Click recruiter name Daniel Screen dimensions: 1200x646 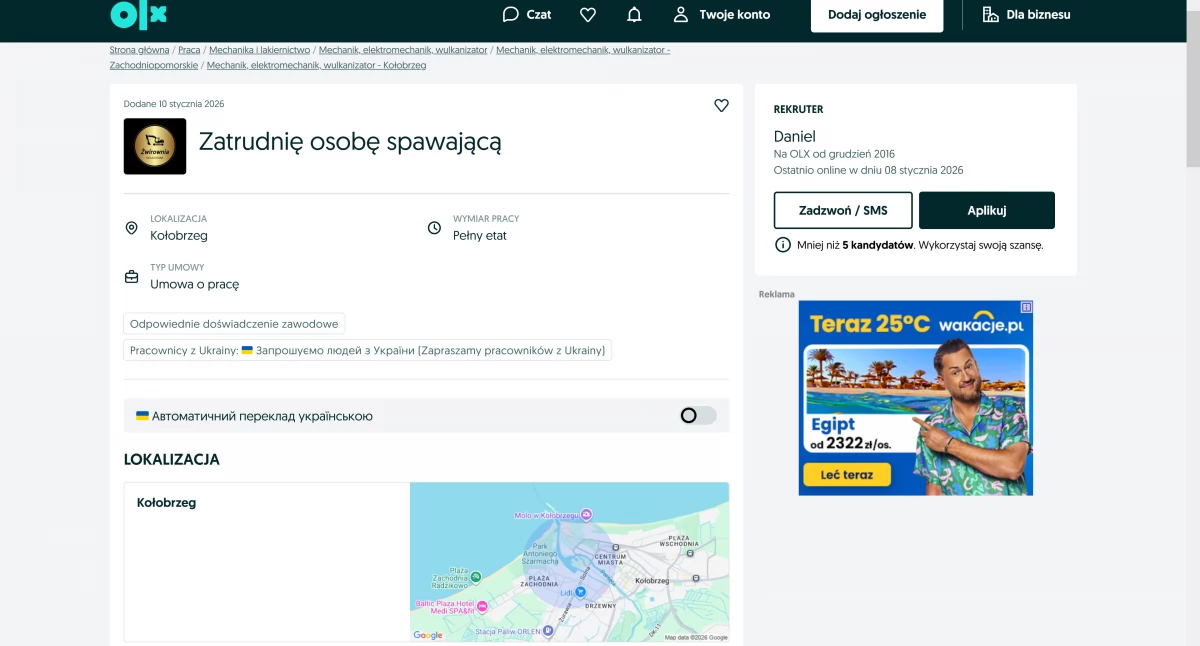[x=795, y=136]
